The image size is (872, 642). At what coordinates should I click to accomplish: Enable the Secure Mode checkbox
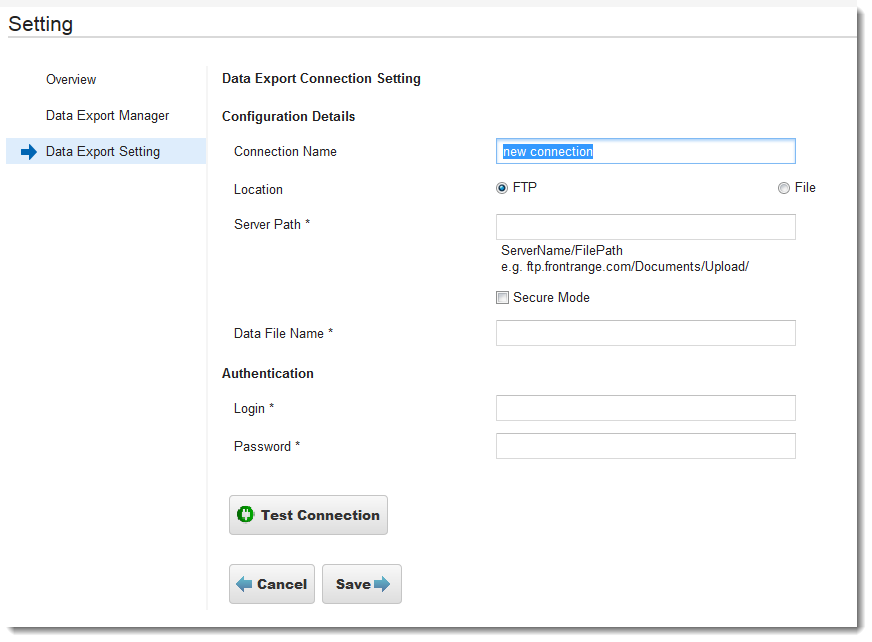(502, 298)
